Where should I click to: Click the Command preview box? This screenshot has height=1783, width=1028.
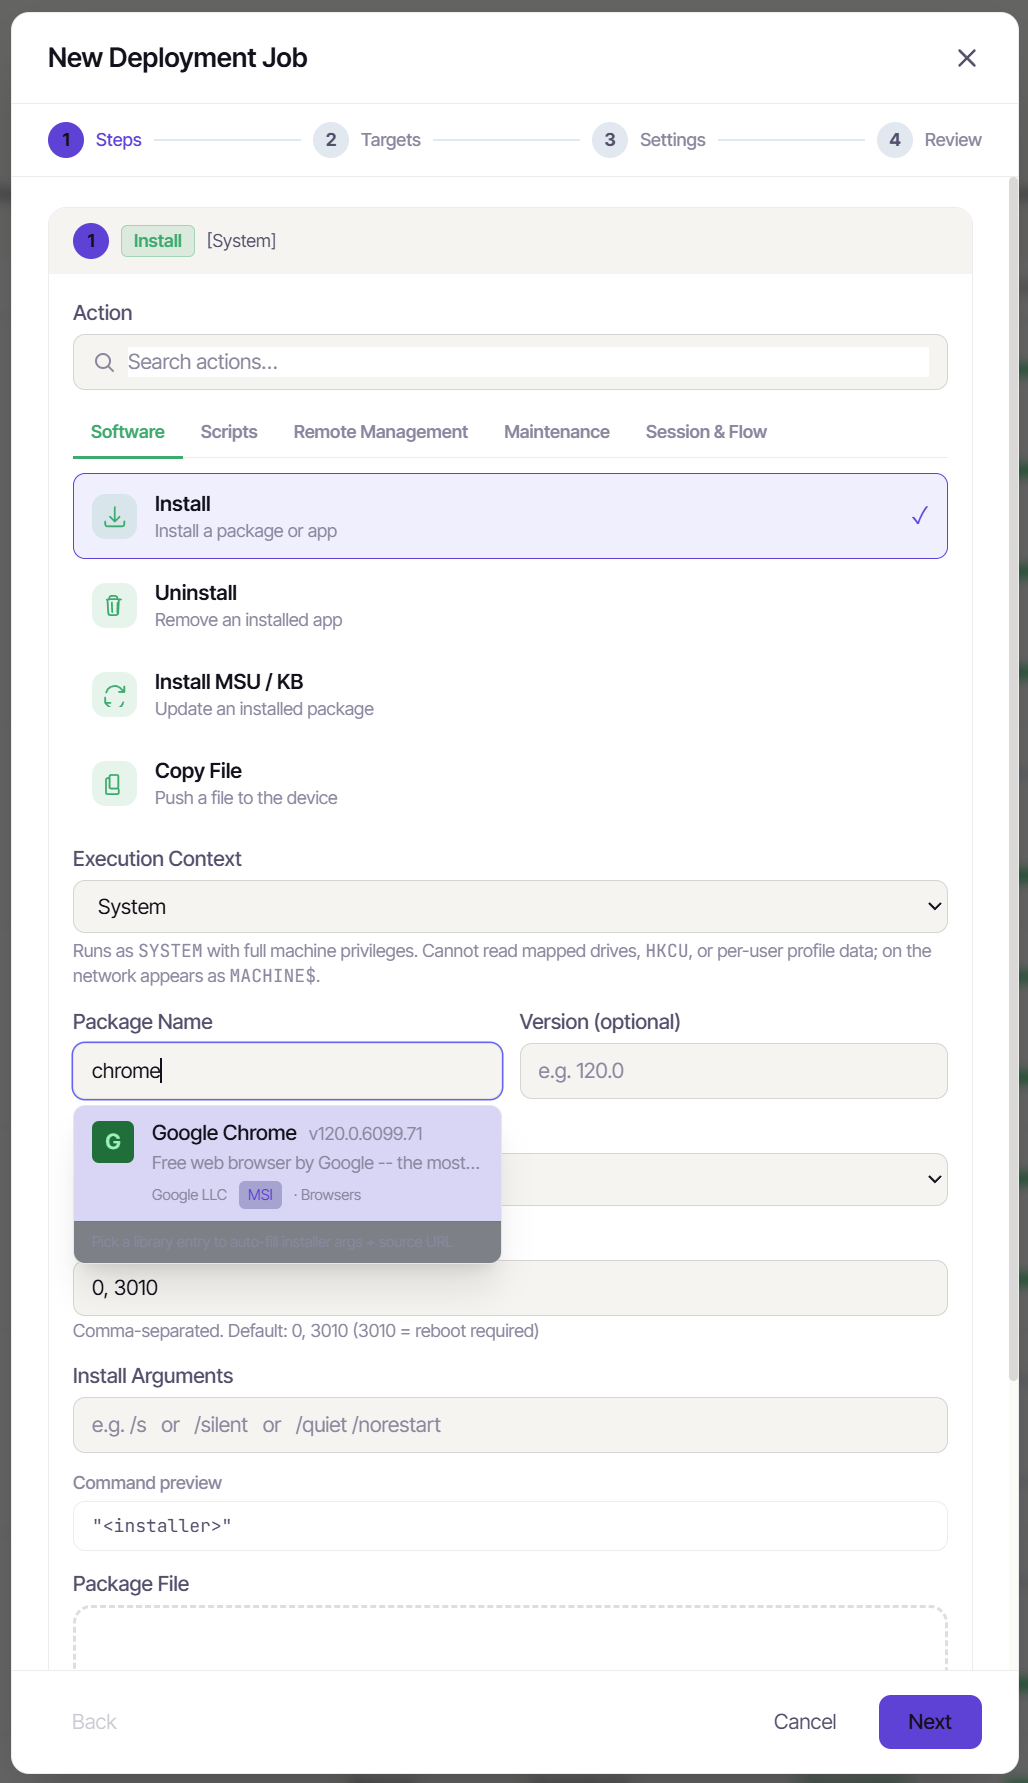coord(510,1526)
